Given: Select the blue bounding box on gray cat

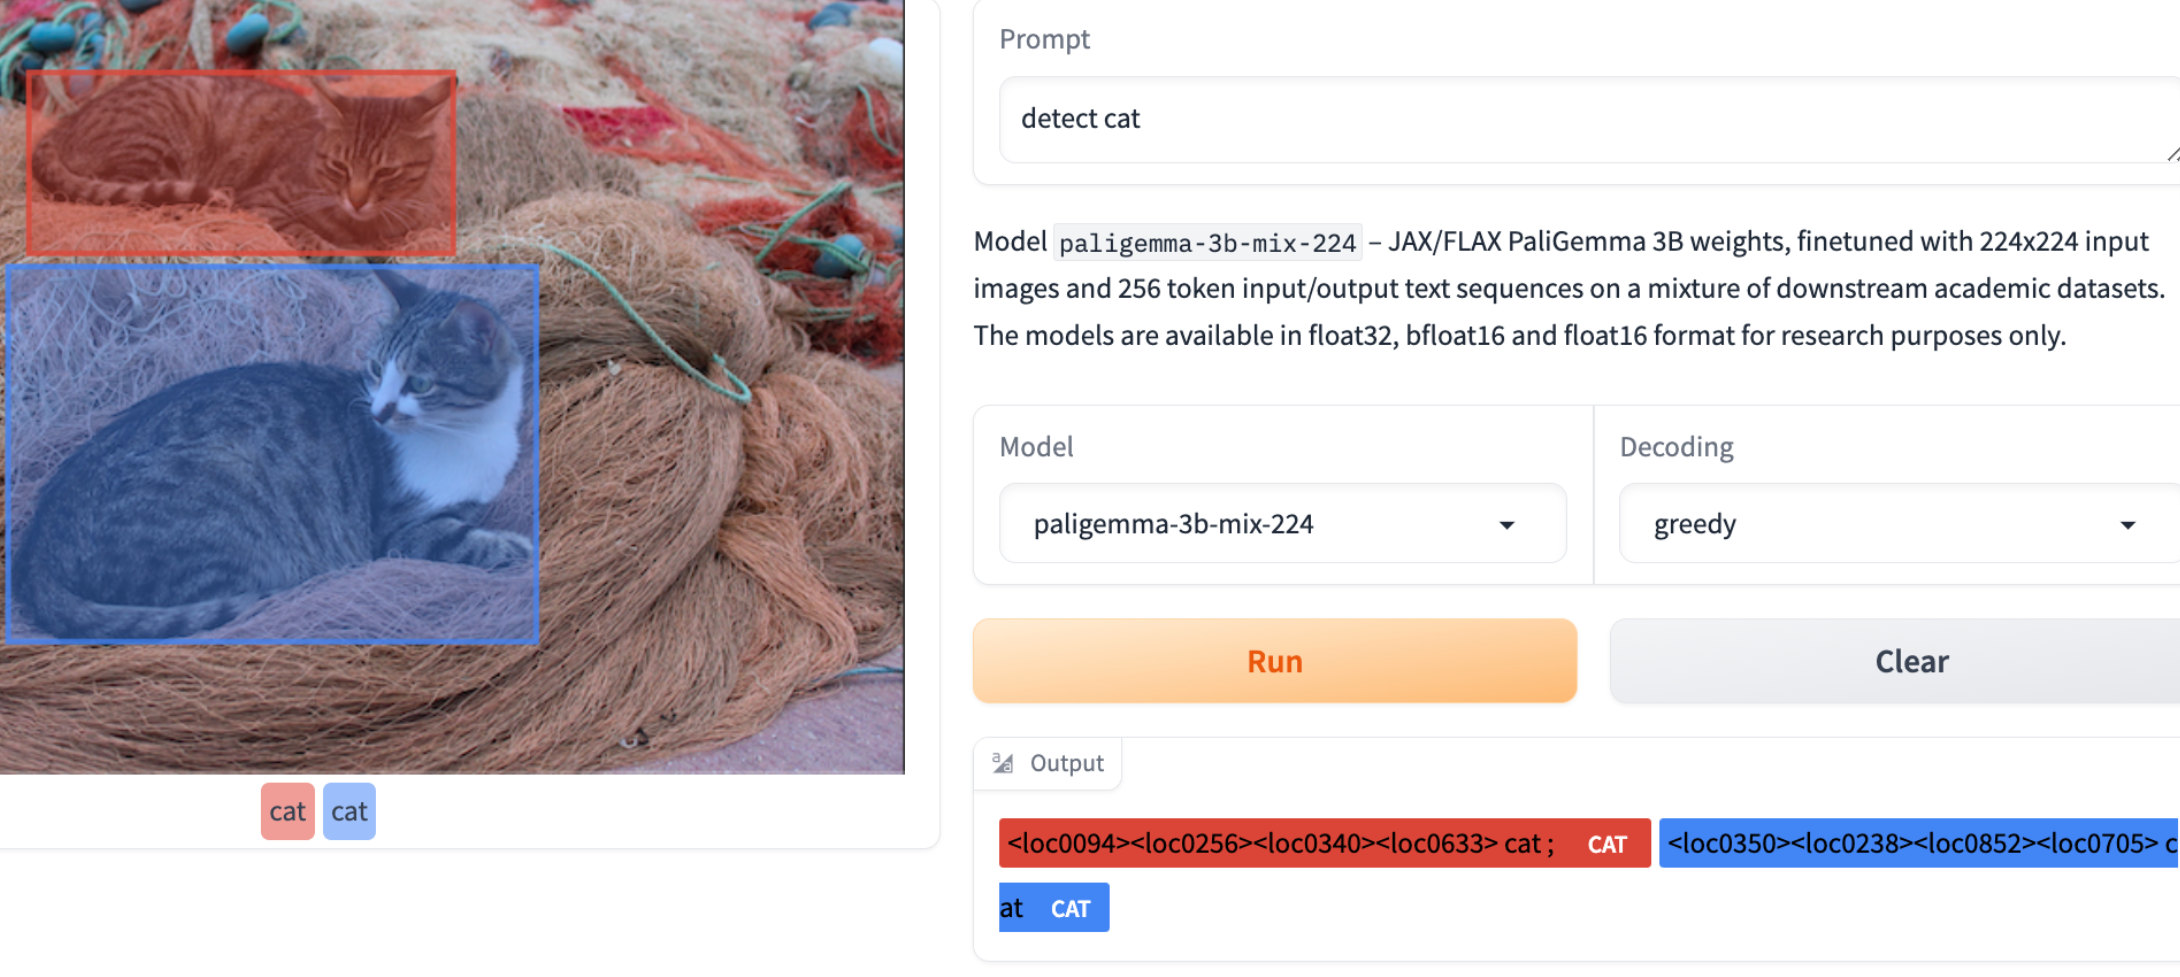Looking at the screenshot, I should click(272, 454).
